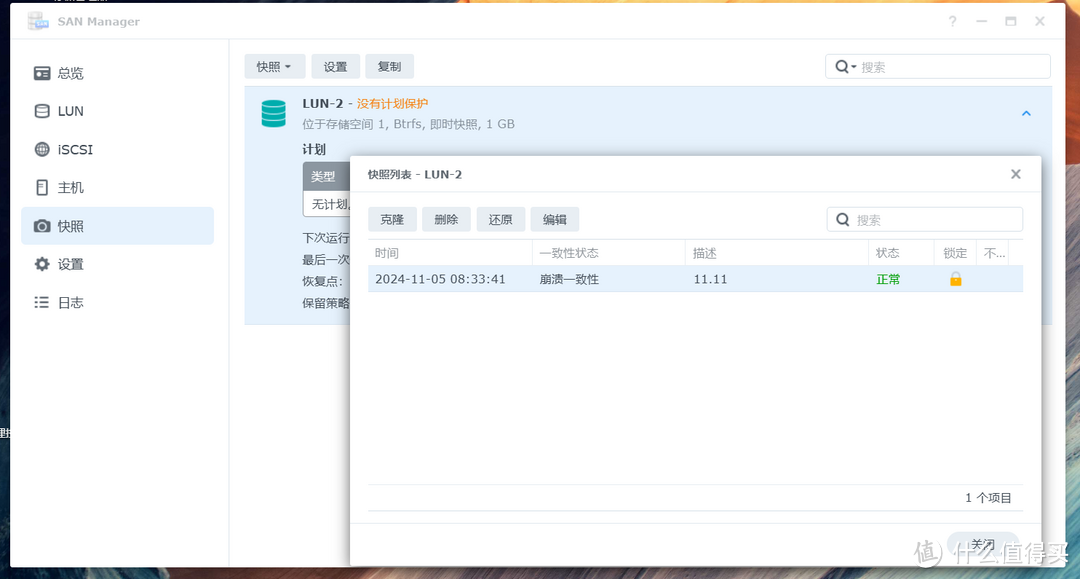Click inside the snapshot dialog search field
This screenshot has height=579, width=1080.
[x=920, y=219]
